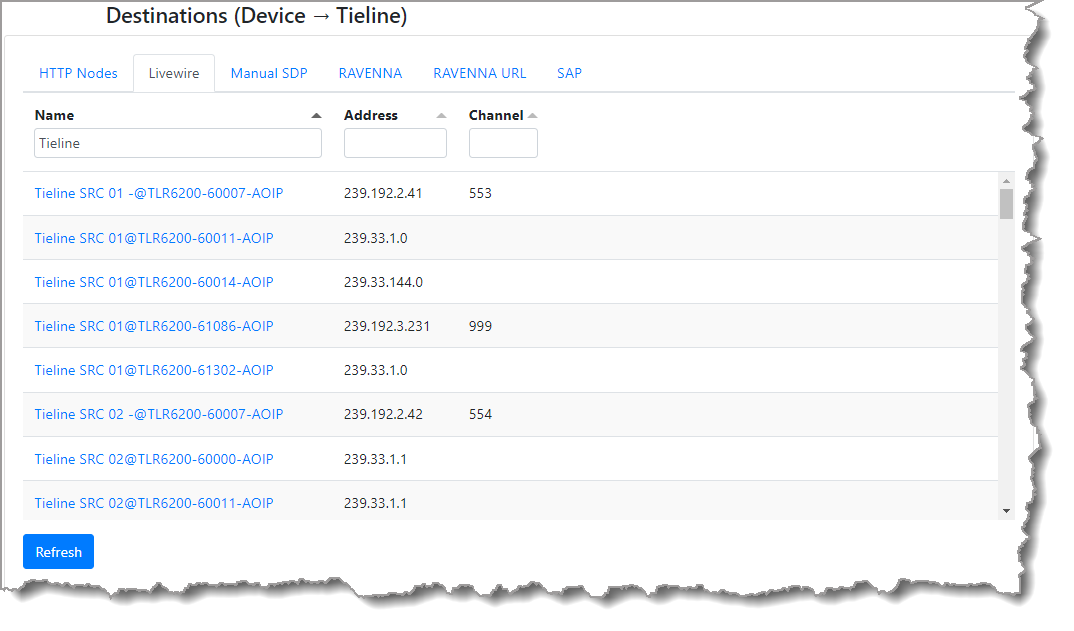
Task: Open Tieline SRC 02@TLR6200-60000-AOIP link
Action: pyautogui.click(x=154, y=459)
